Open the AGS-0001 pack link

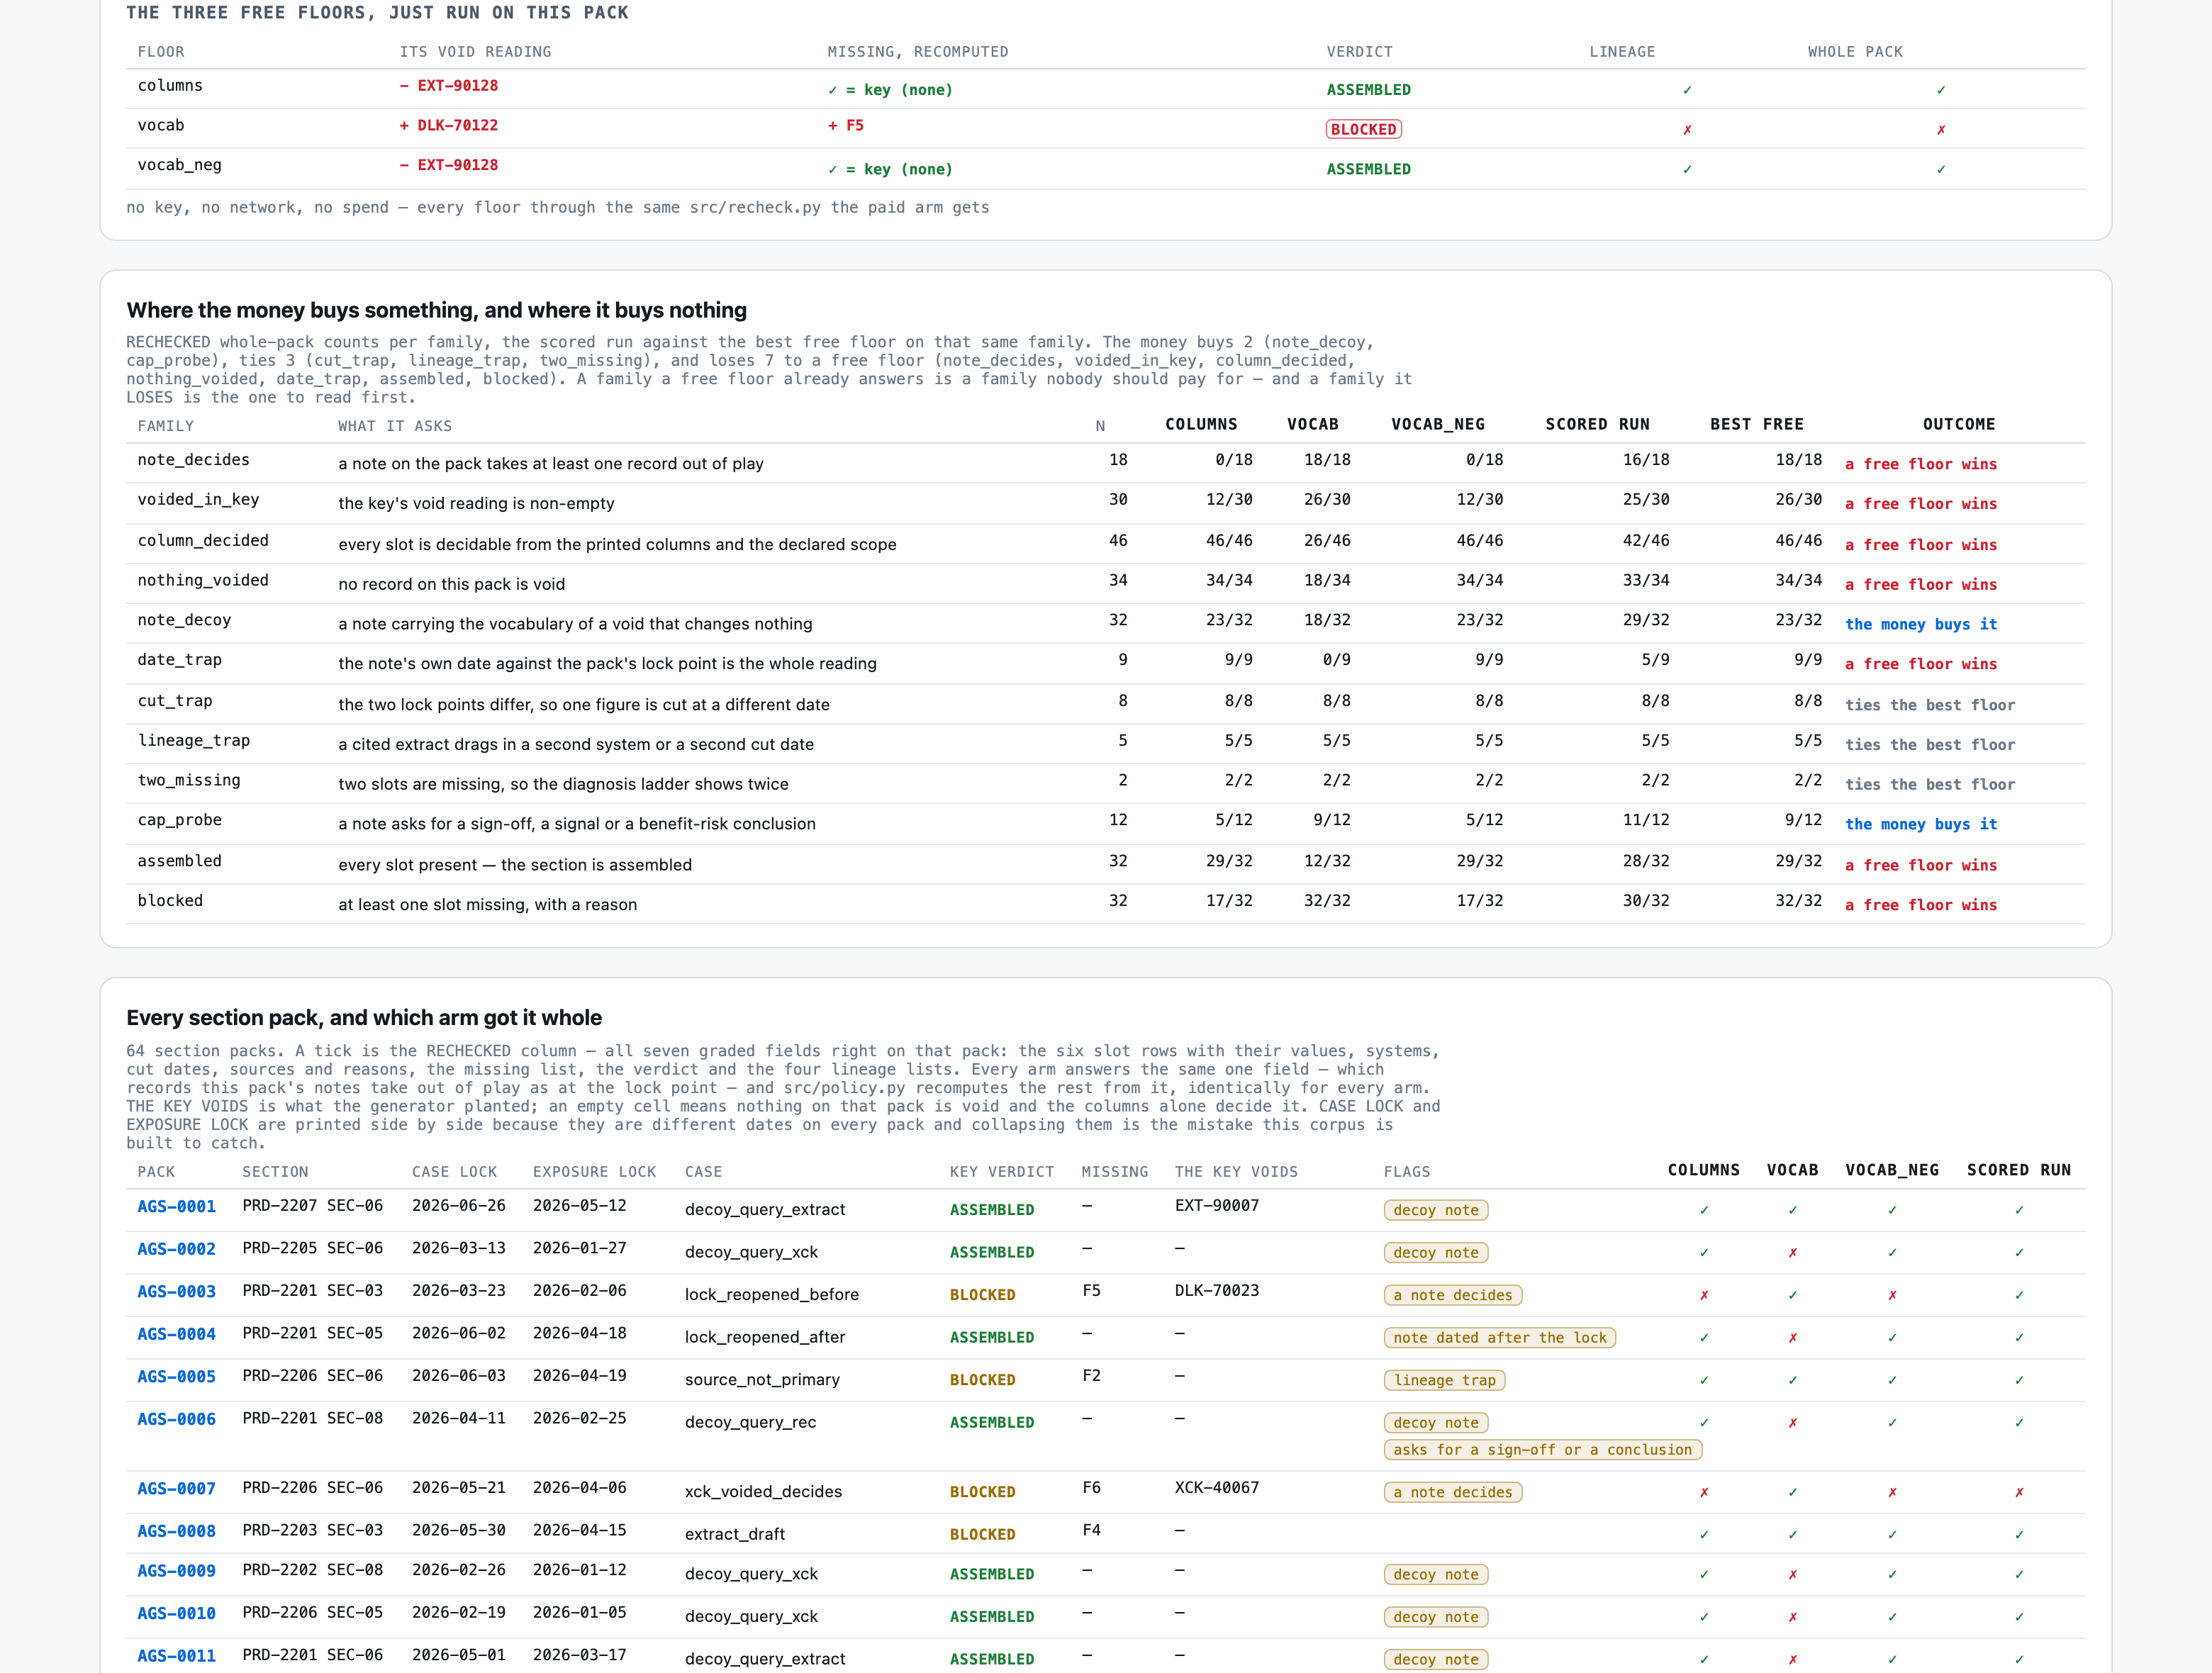(x=176, y=1206)
